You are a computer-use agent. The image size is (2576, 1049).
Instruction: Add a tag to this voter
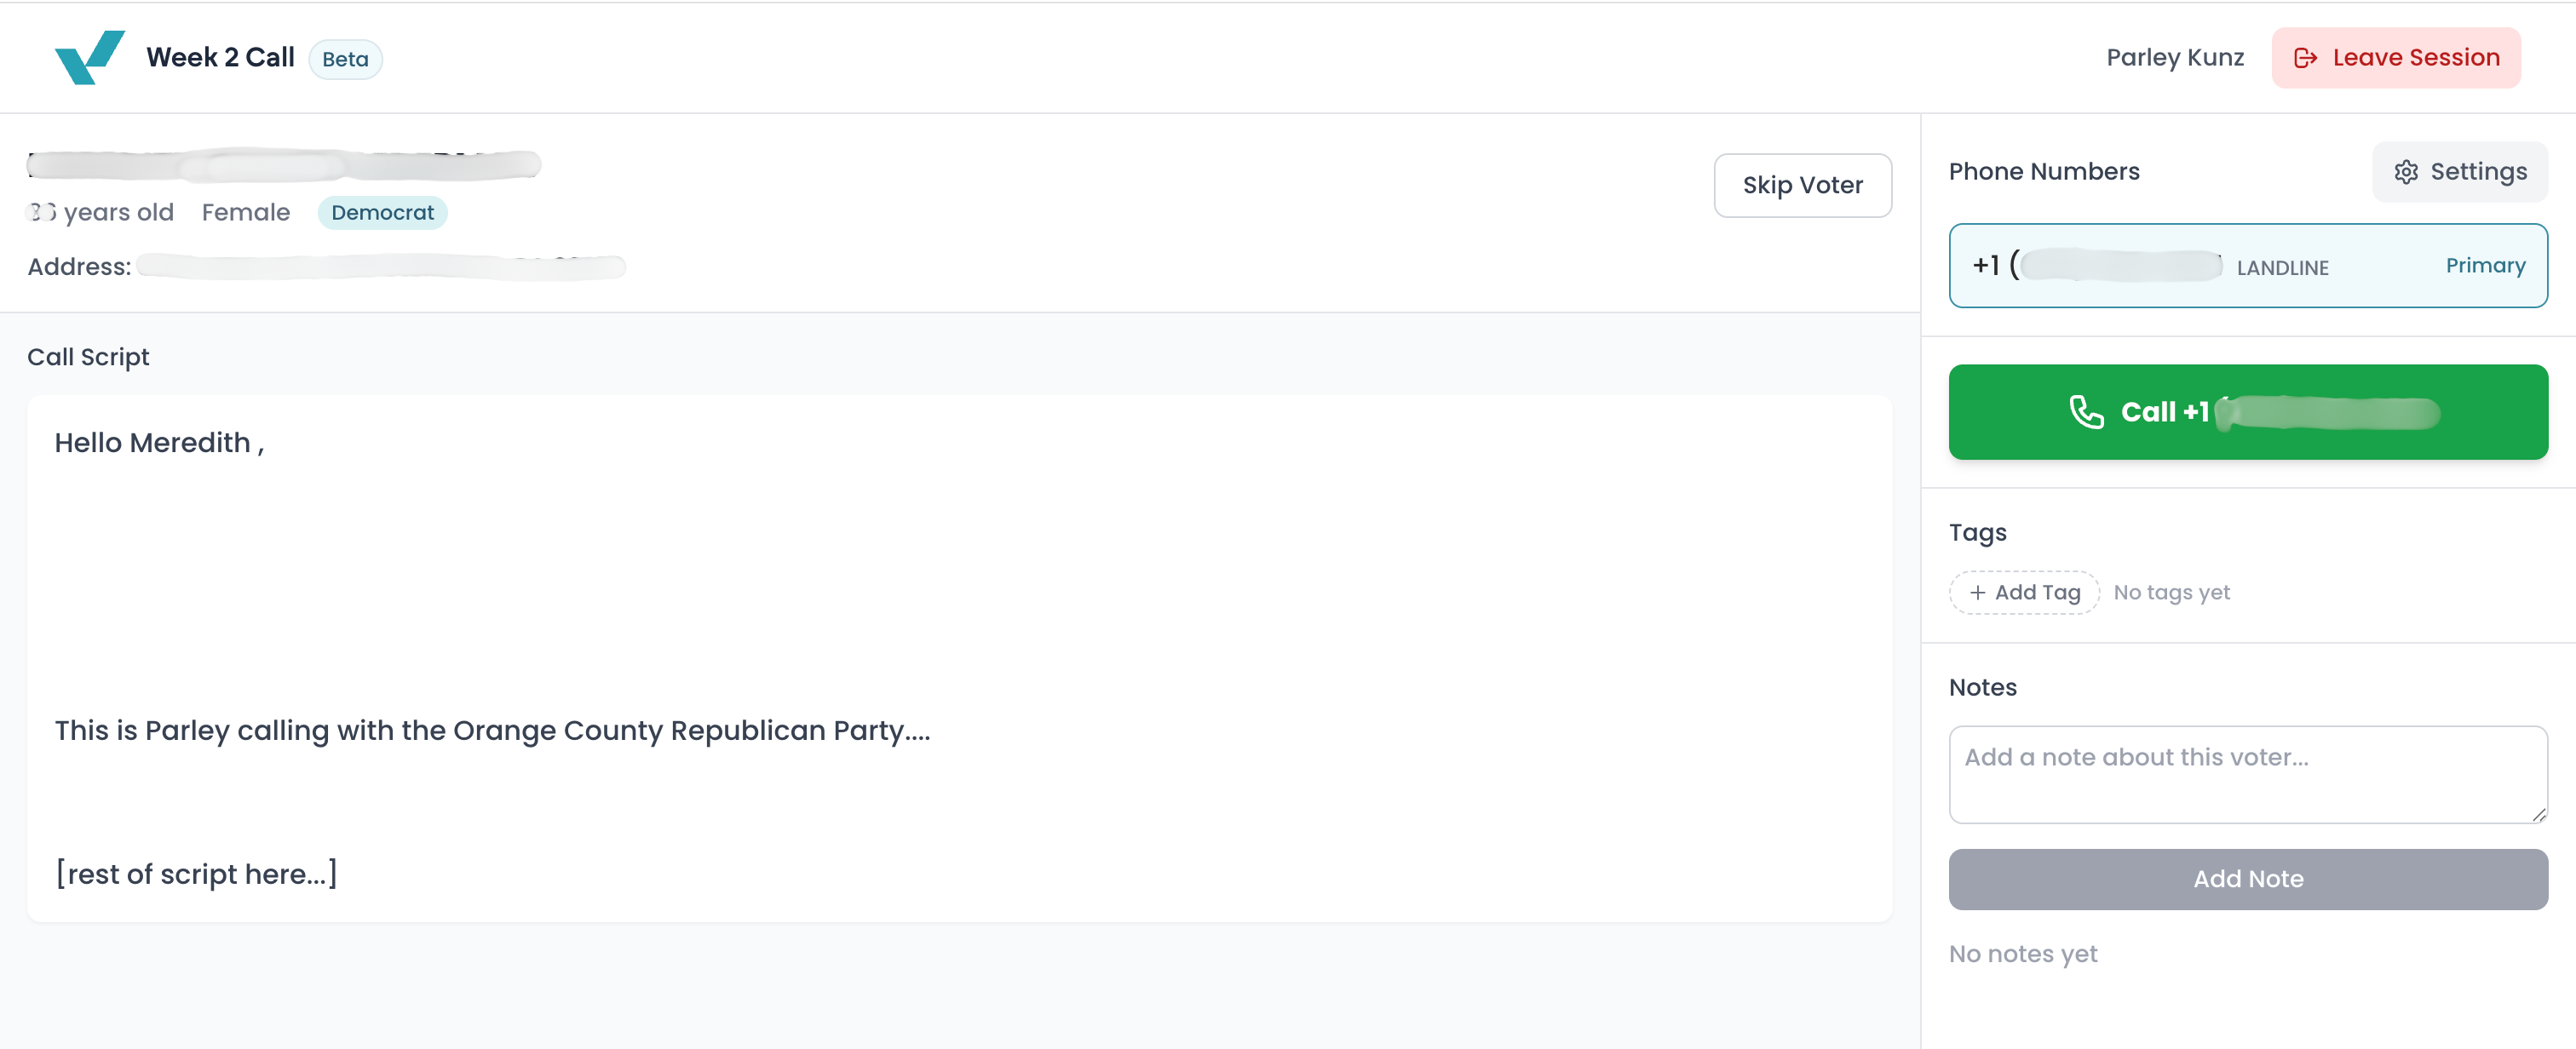pyautogui.click(x=2024, y=593)
